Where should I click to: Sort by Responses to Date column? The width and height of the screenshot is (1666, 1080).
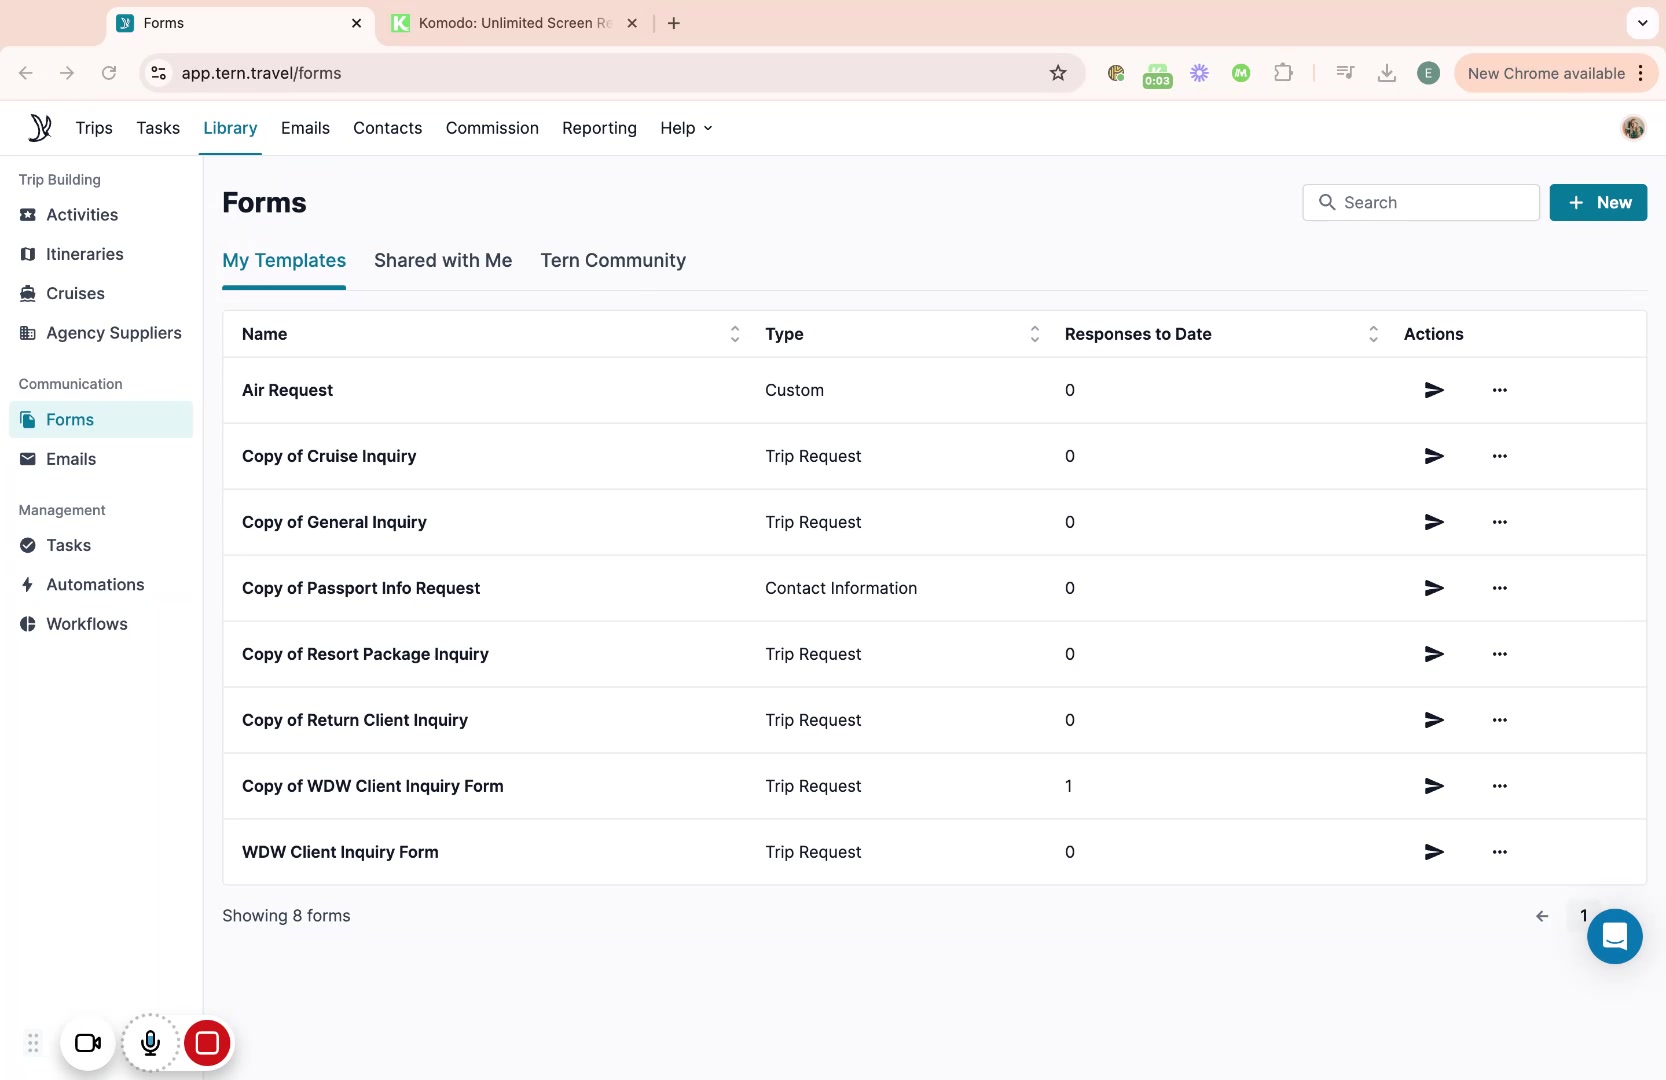tap(1373, 334)
